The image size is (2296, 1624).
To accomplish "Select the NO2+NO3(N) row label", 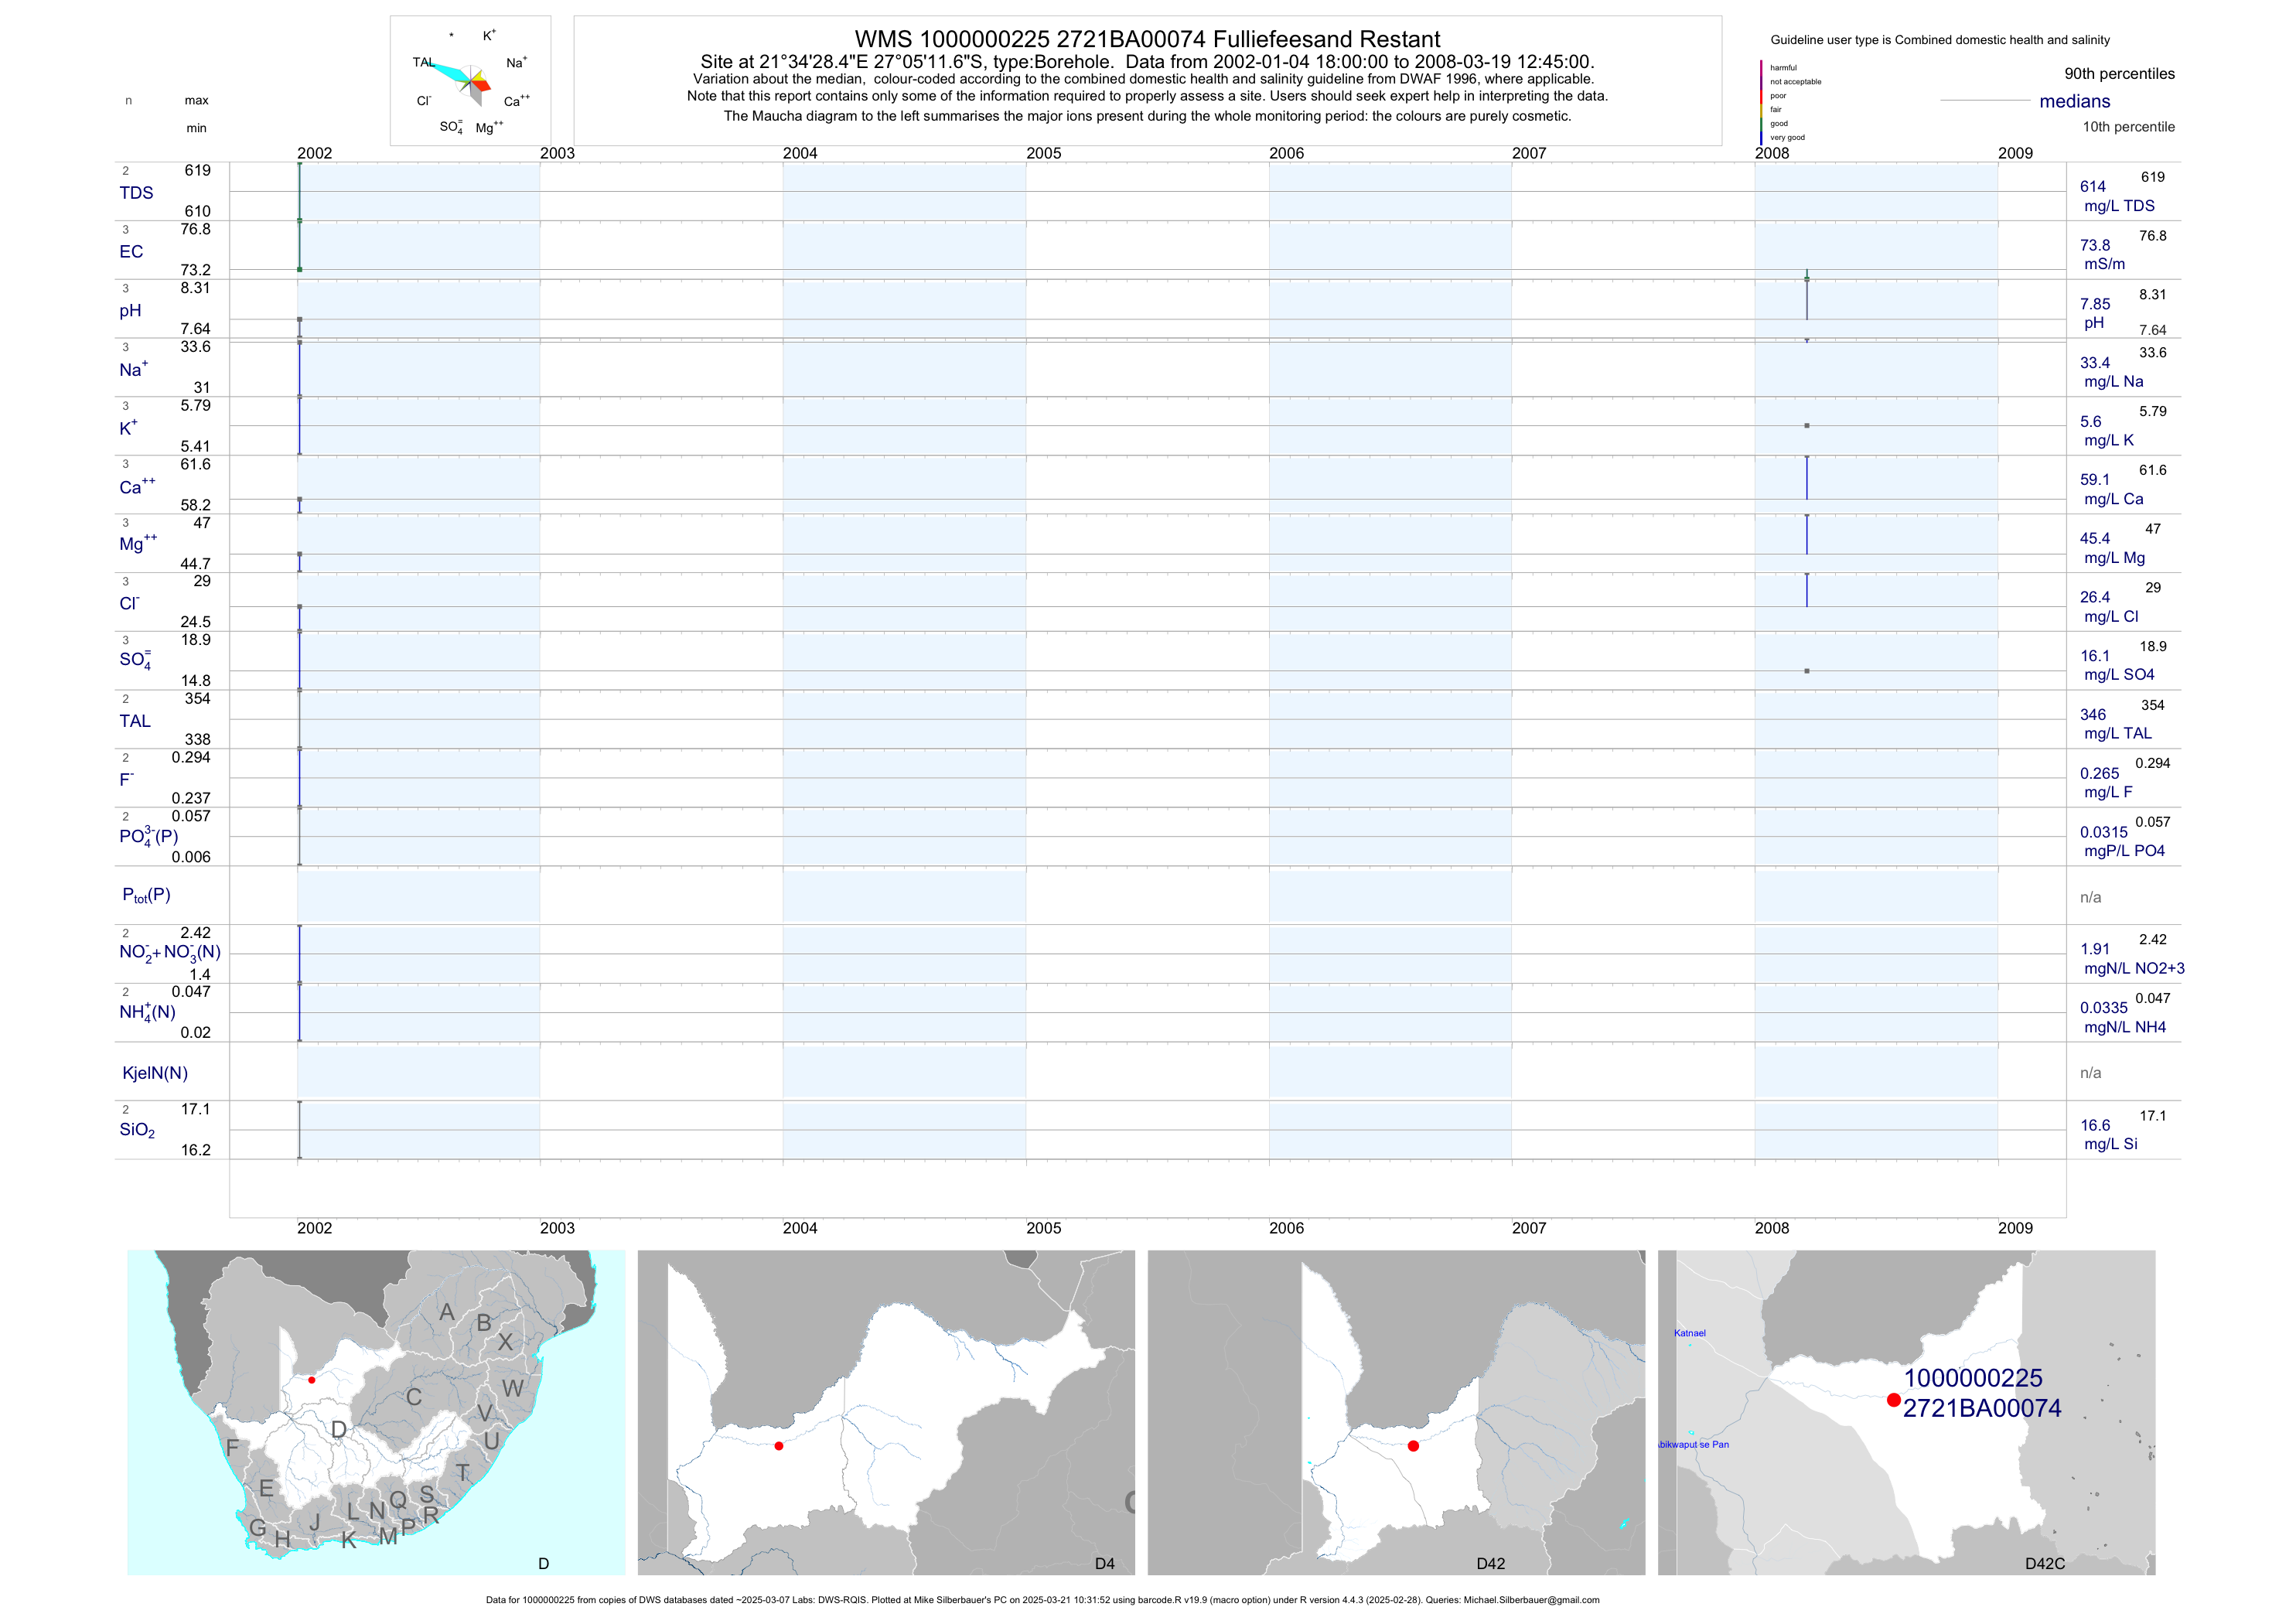I will click(169, 952).
